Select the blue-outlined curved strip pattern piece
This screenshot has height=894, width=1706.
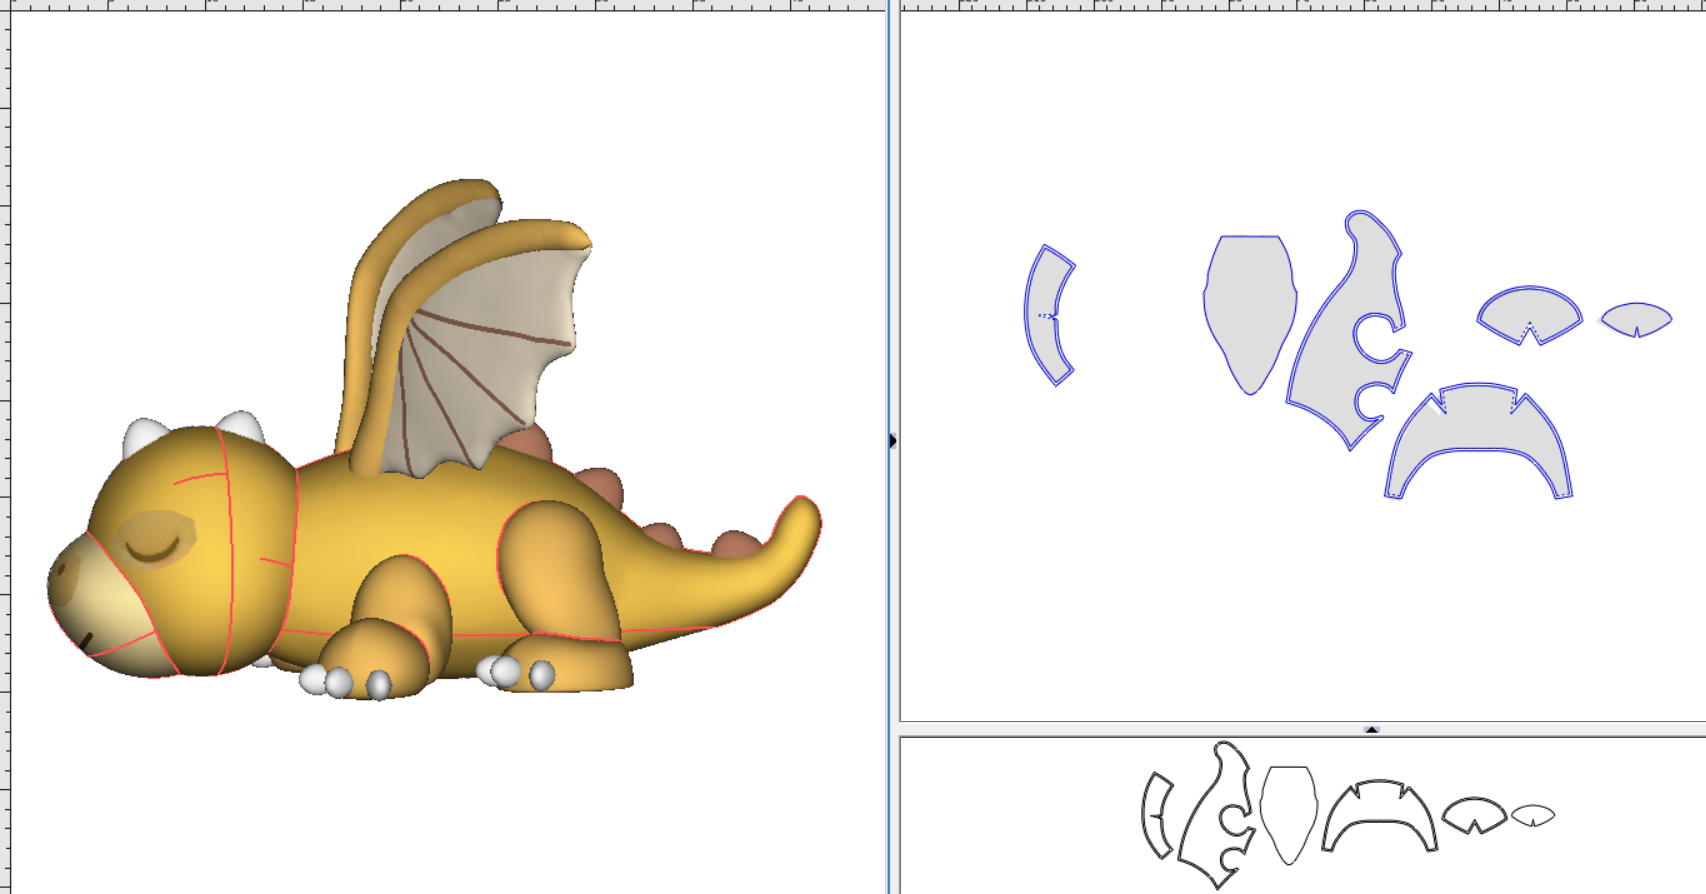[x=1049, y=315]
